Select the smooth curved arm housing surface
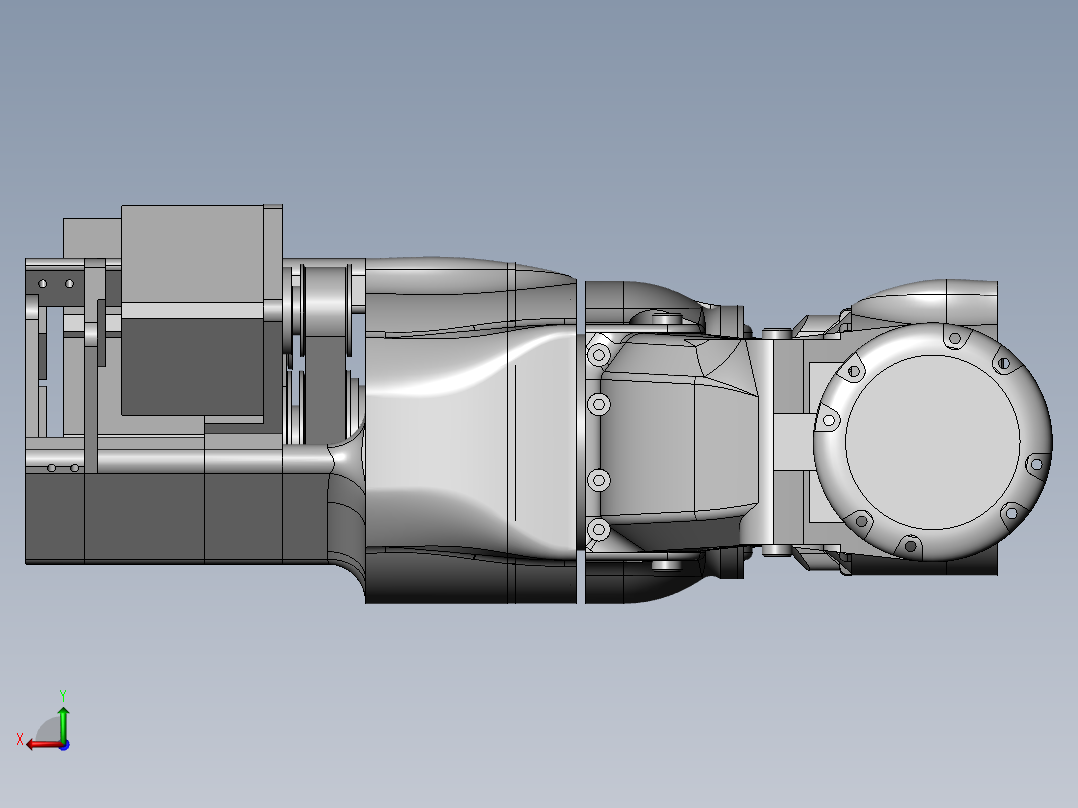The width and height of the screenshot is (1078, 808). [440, 440]
